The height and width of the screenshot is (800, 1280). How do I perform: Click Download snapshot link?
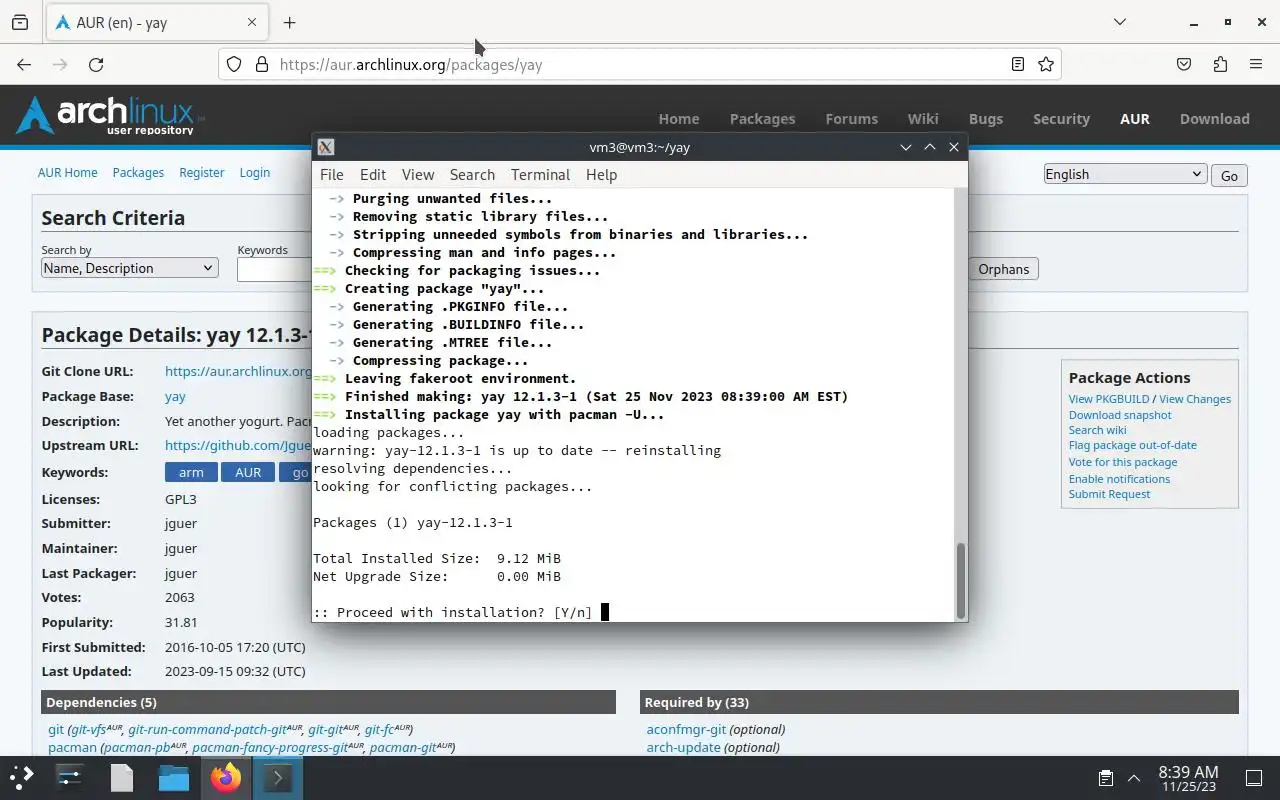coord(1120,415)
